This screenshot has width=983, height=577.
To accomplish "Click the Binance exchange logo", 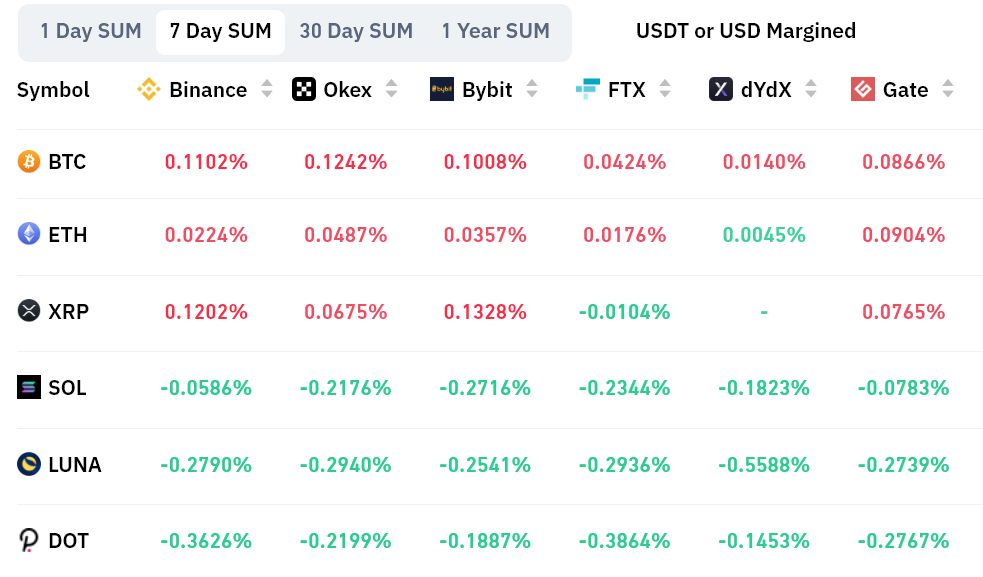I will pos(149,90).
